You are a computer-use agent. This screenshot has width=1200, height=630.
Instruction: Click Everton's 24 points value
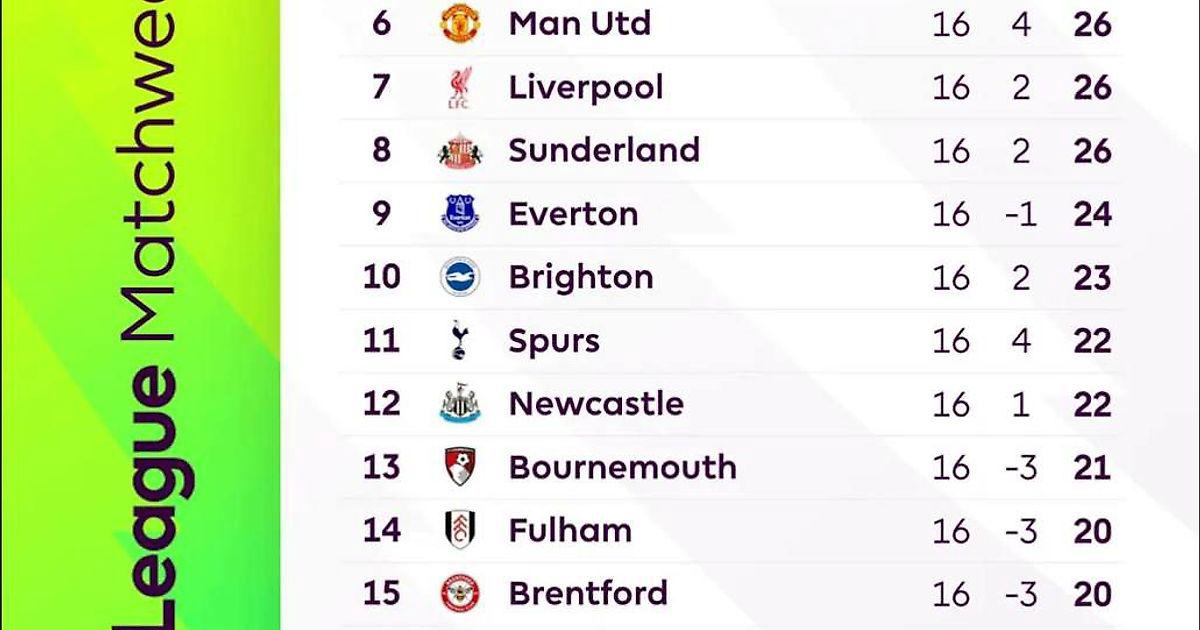tap(1092, 214)
